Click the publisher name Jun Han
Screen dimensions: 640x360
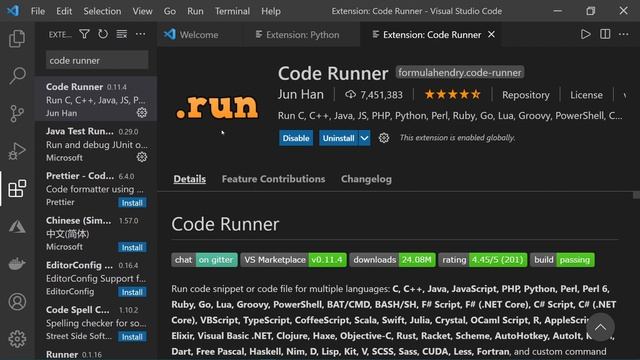[301, 94]
